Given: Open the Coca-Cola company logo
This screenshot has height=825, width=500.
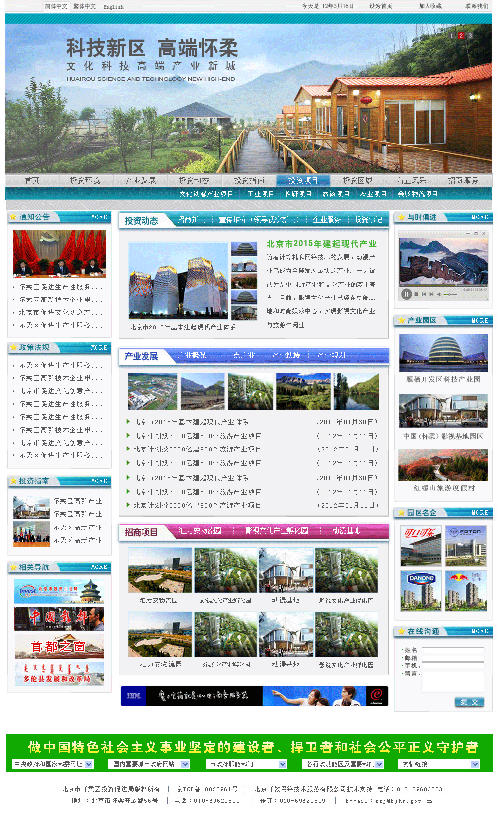Looking at the screenshot, I should pos(421,546).
